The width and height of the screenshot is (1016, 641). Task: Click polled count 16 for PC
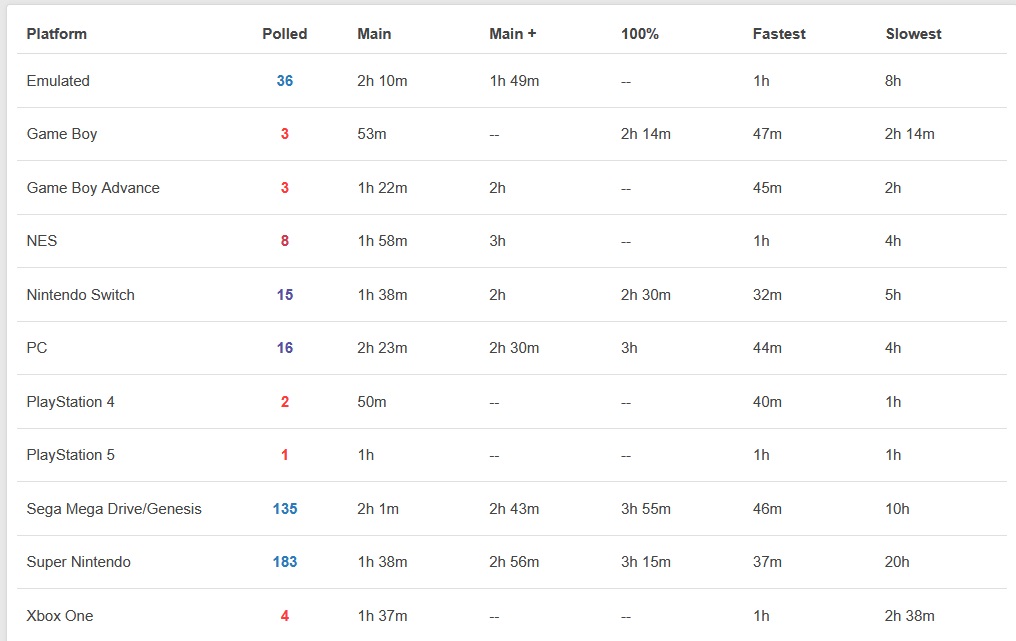click(x=285, y=348)
